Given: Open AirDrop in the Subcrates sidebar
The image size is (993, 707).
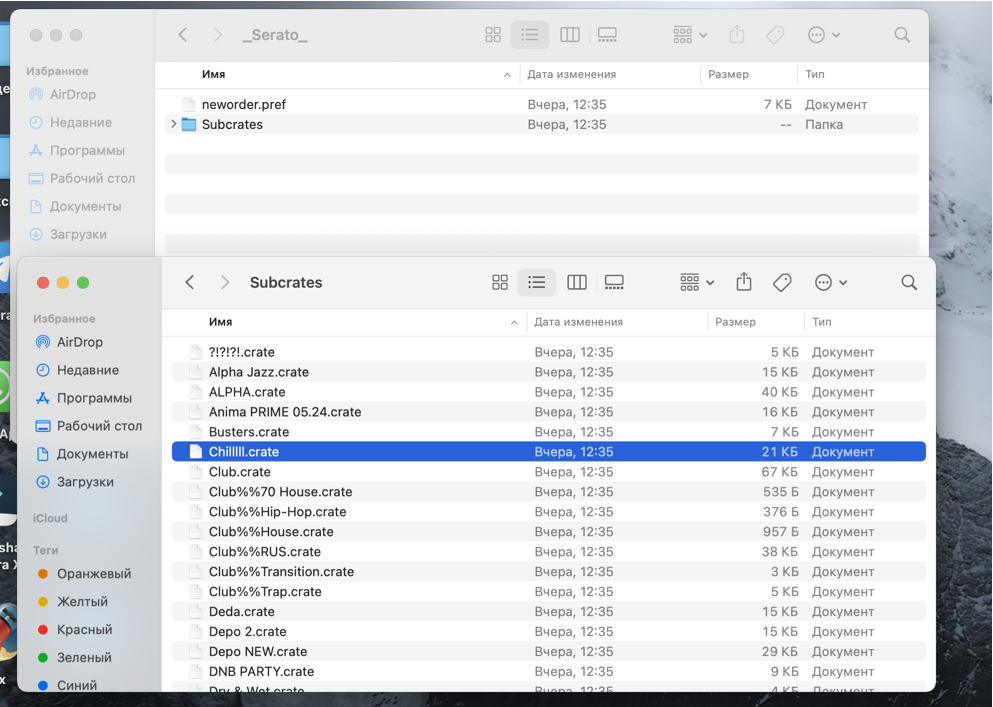Looking at the screenshot, I should pyautogui.click(x=80, y=342).
